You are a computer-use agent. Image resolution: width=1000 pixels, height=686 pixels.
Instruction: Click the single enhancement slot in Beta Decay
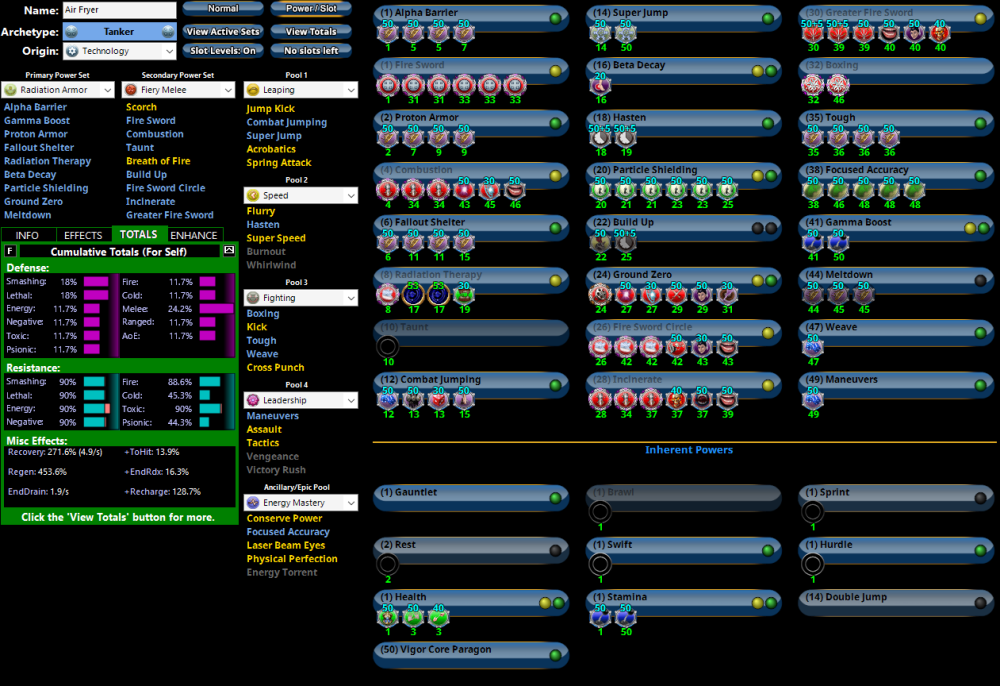(600, 85)
